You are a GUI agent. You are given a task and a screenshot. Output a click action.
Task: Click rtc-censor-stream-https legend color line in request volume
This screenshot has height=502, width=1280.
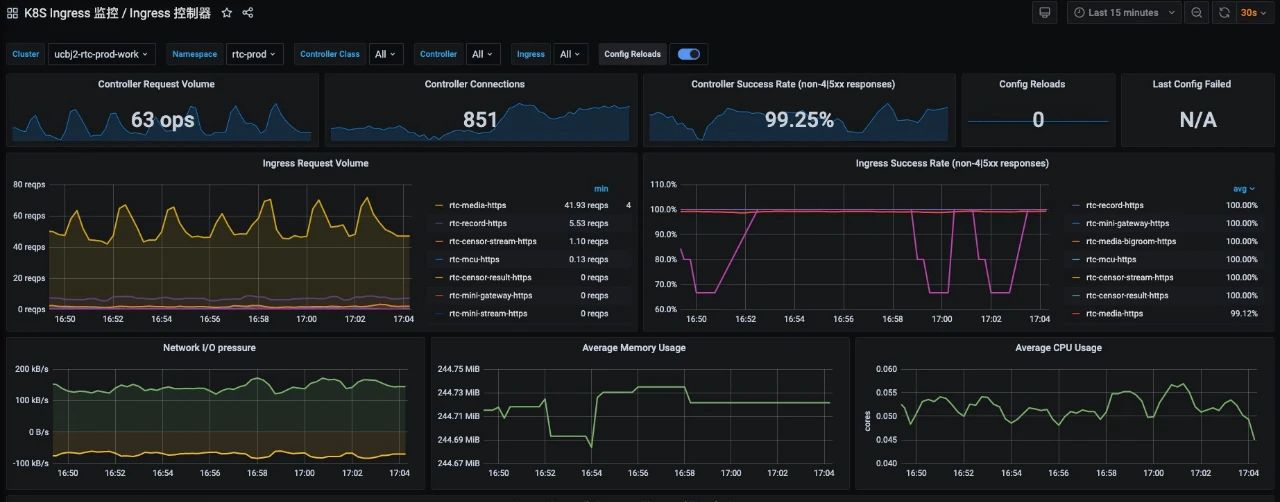tap(440, 242)
